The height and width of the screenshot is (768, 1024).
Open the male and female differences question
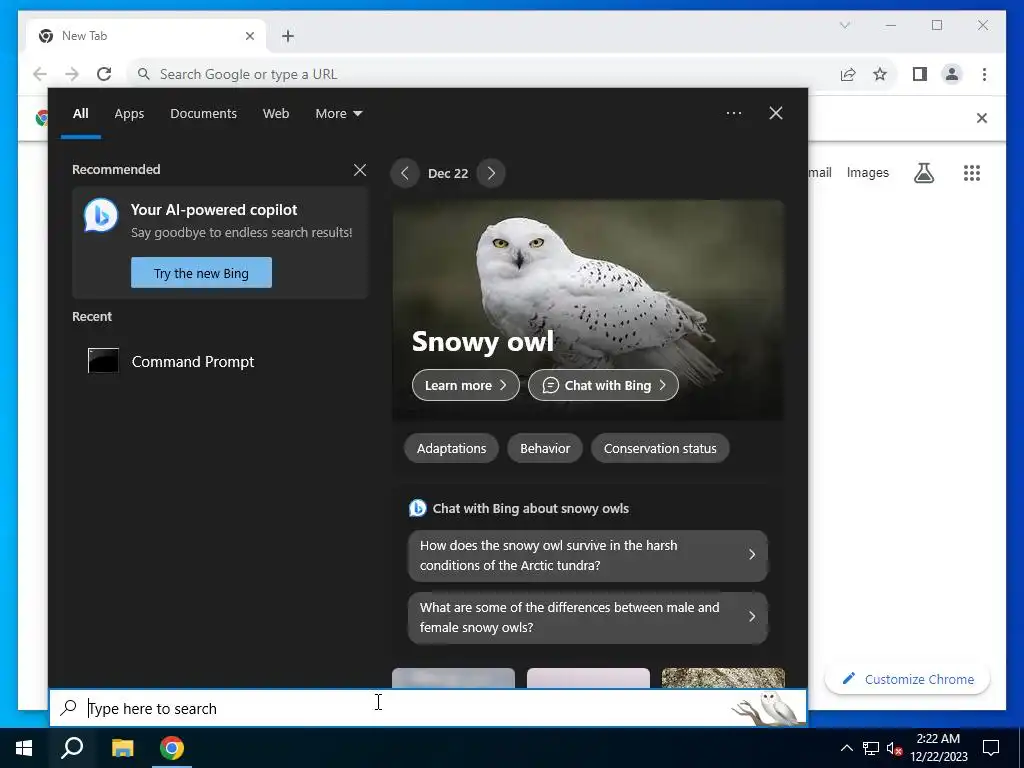[x=588, y=617]
